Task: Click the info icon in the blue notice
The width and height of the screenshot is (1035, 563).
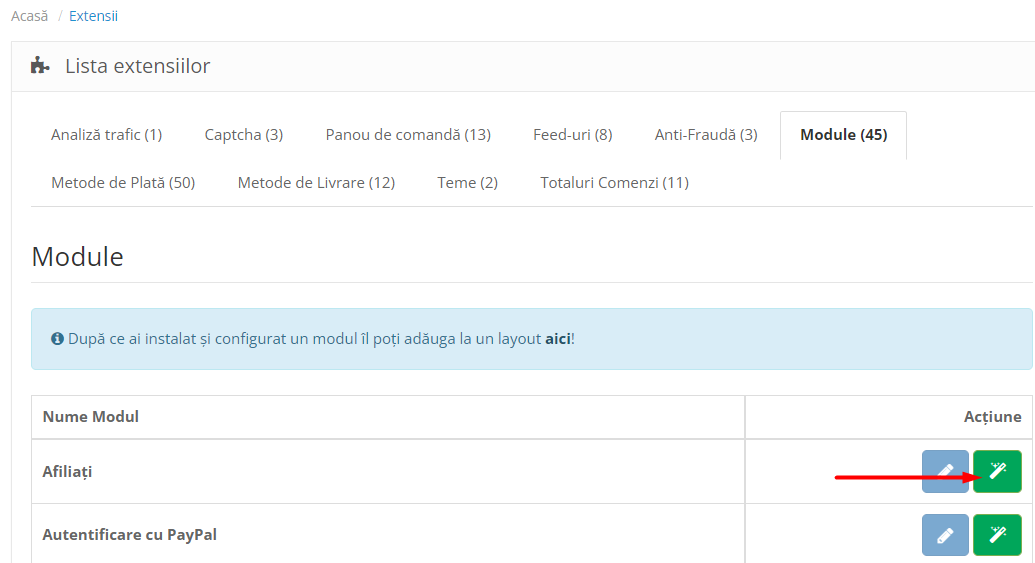Action: coord(58,339)
